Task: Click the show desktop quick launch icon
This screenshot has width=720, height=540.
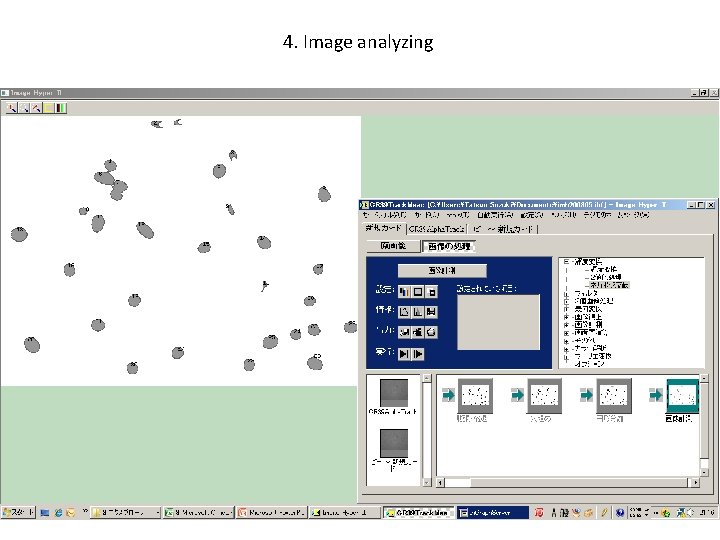Action: click(x=45, y=513)
